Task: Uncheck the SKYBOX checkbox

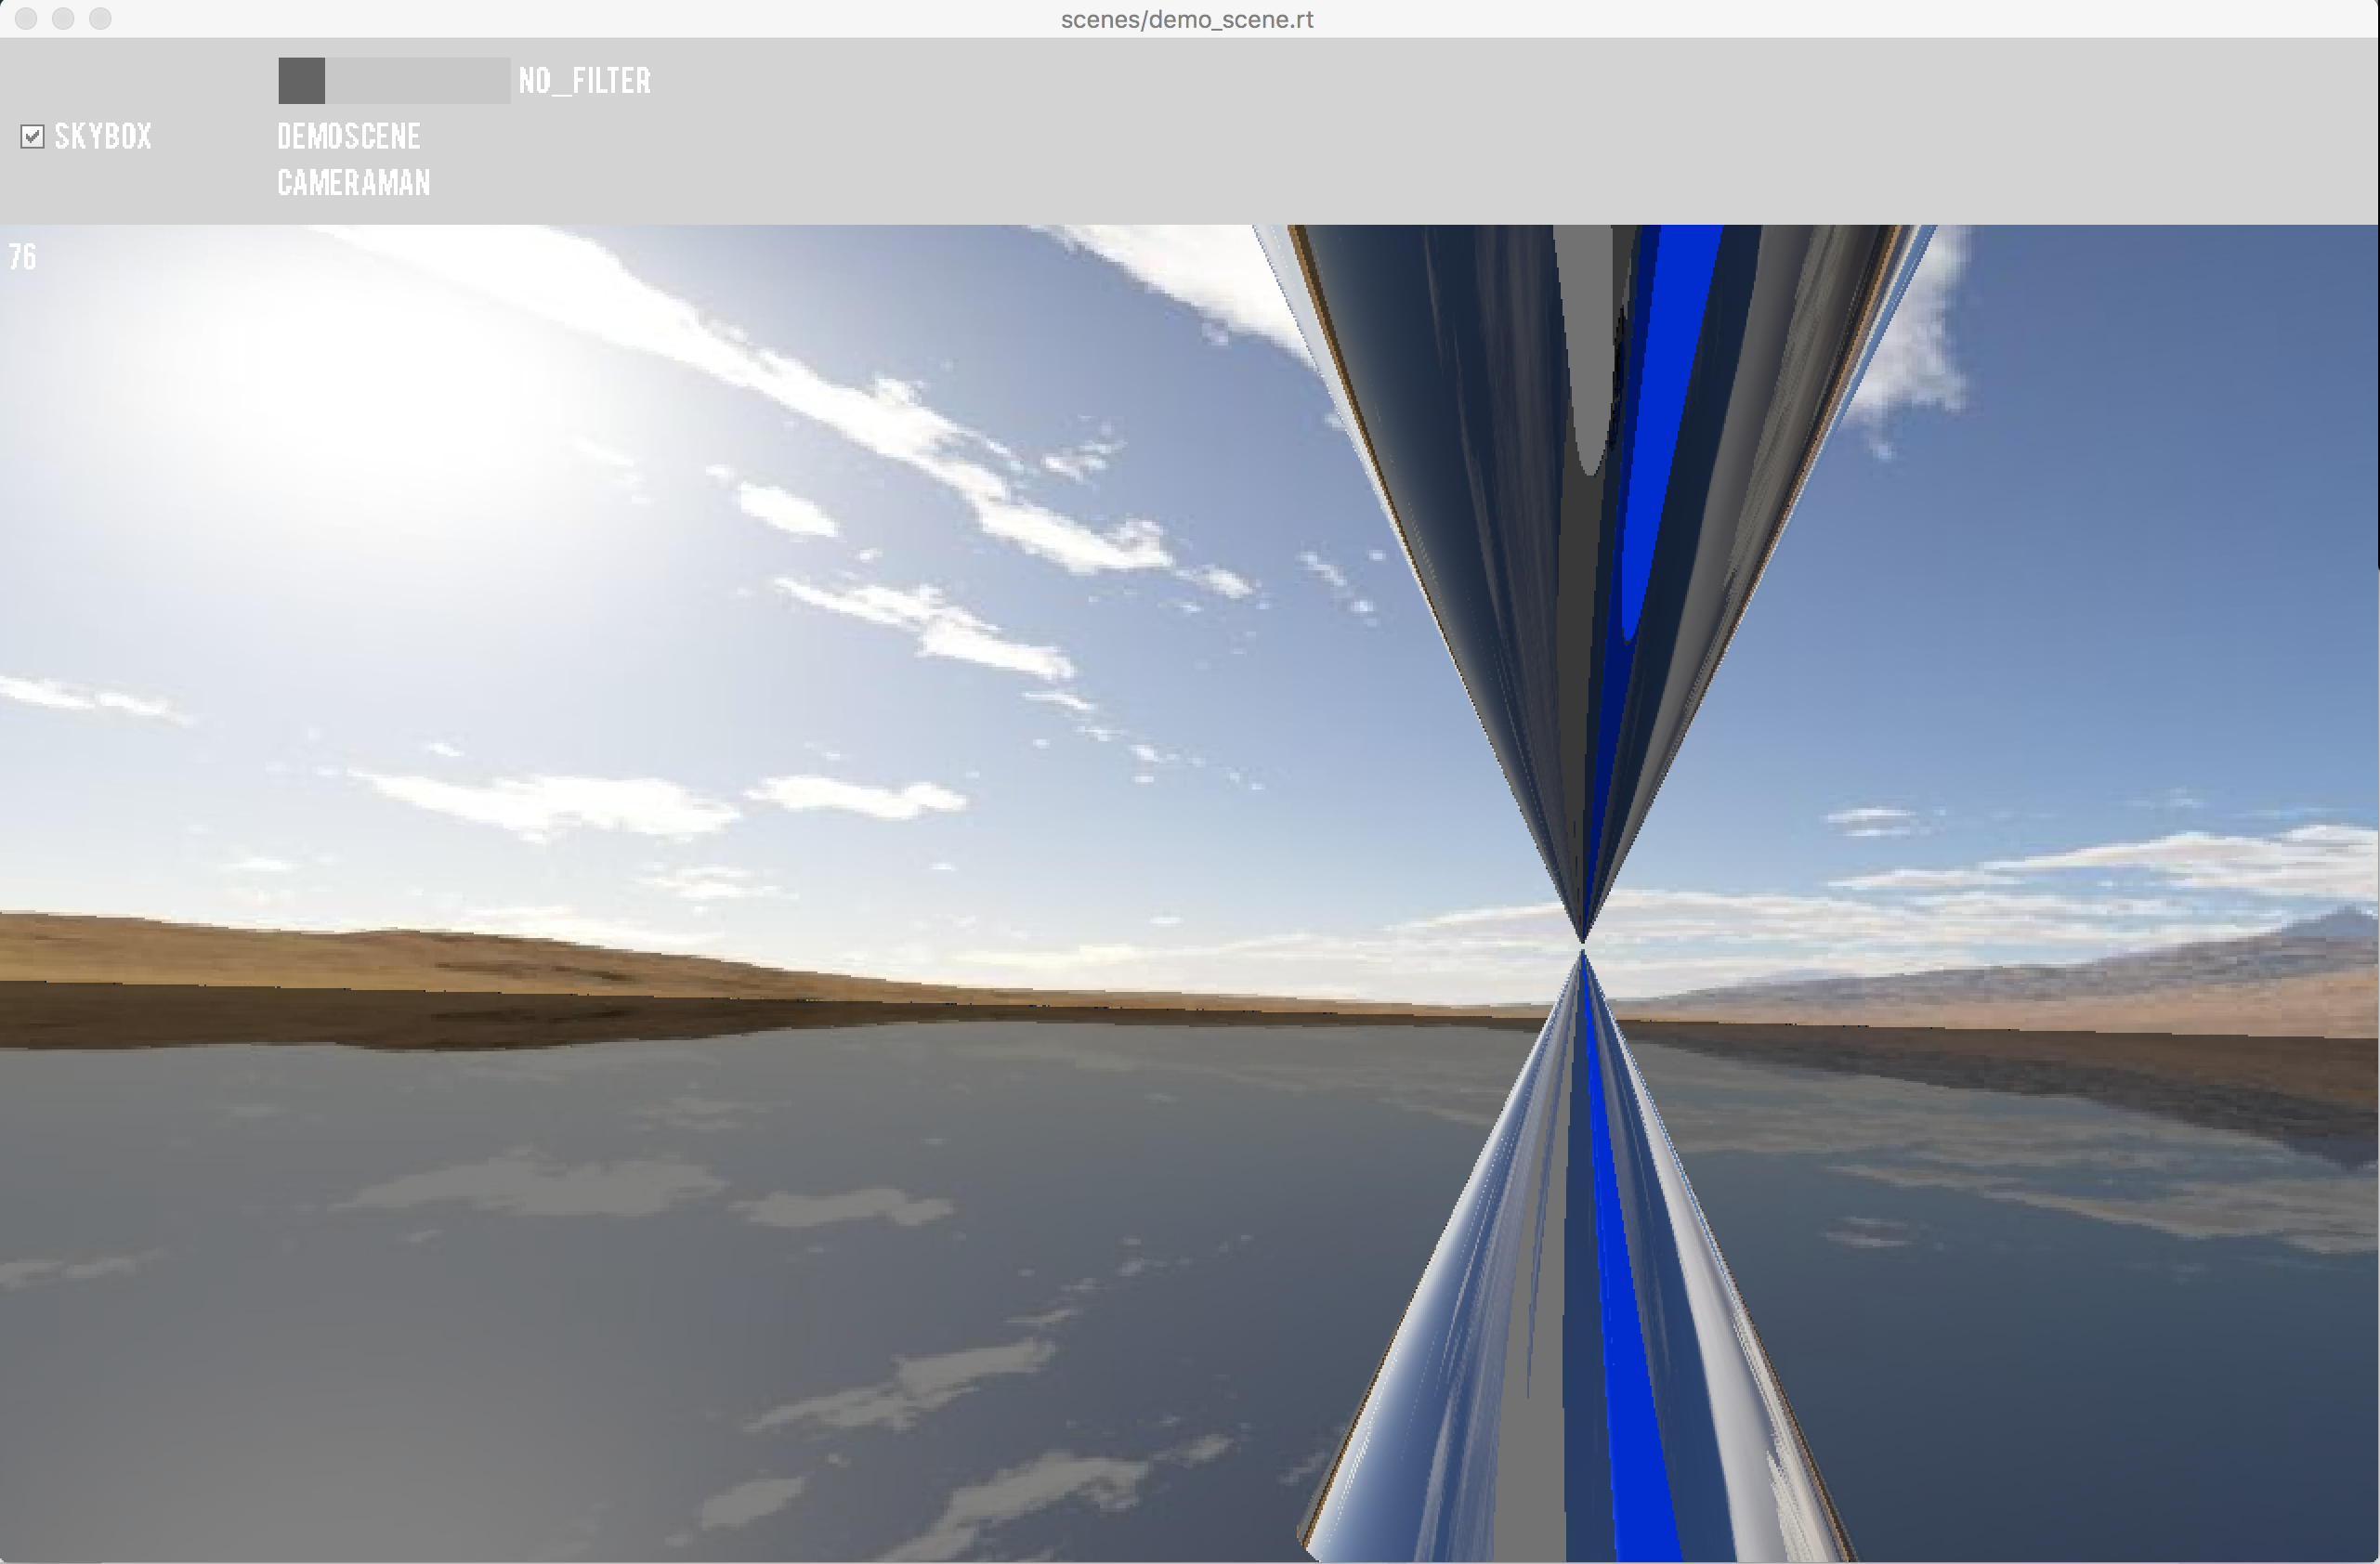Action: point(32,136)
